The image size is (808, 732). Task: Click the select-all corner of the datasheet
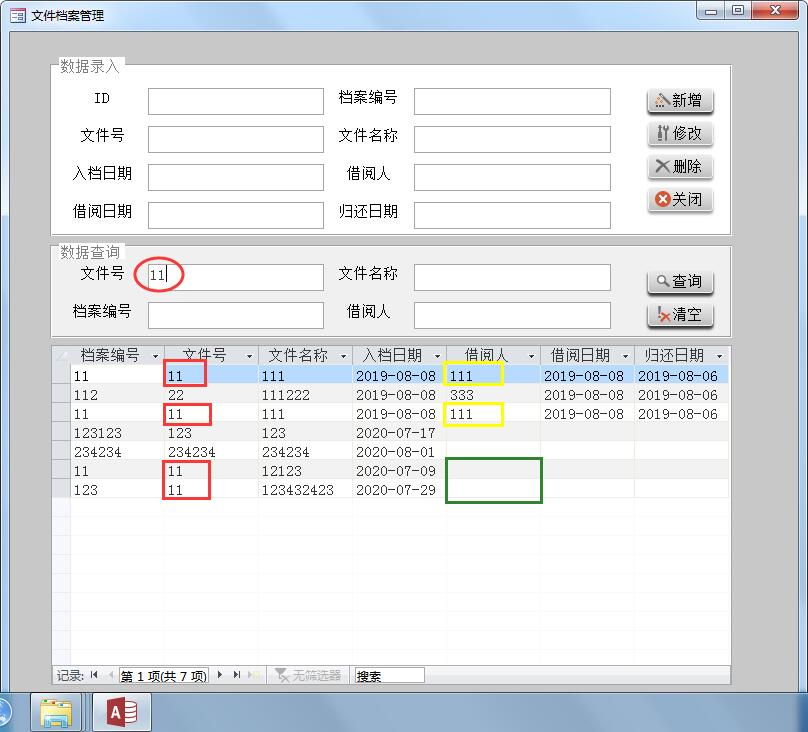(61, 355)
